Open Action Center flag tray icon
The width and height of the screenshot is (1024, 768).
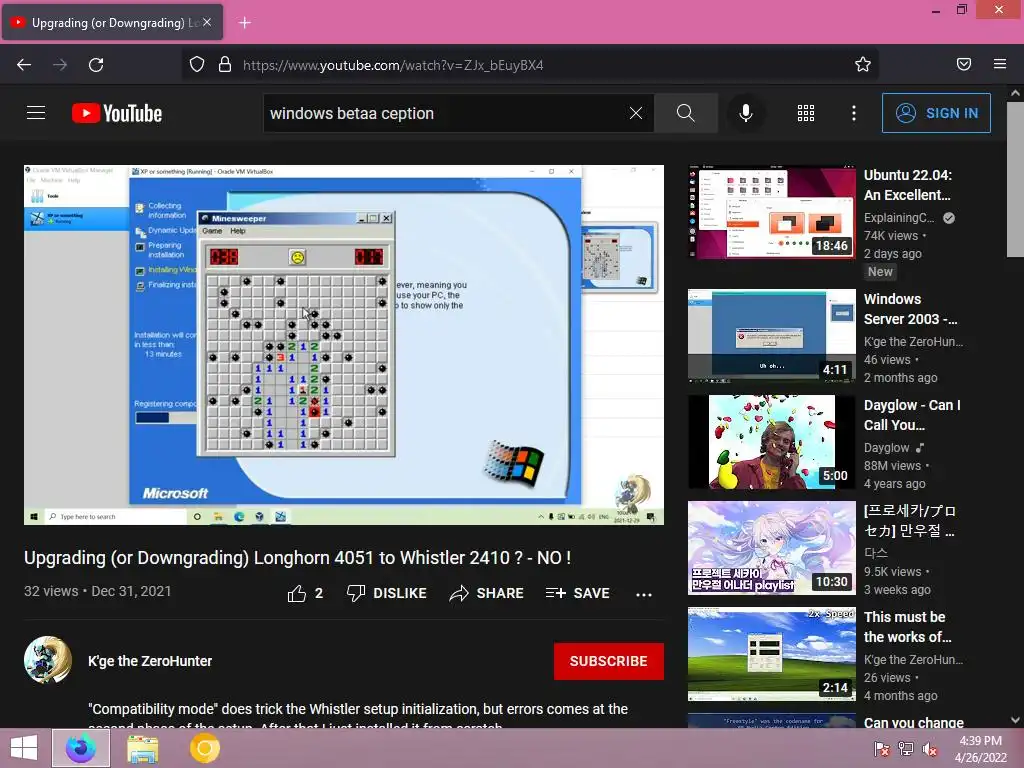coord(882,748)
